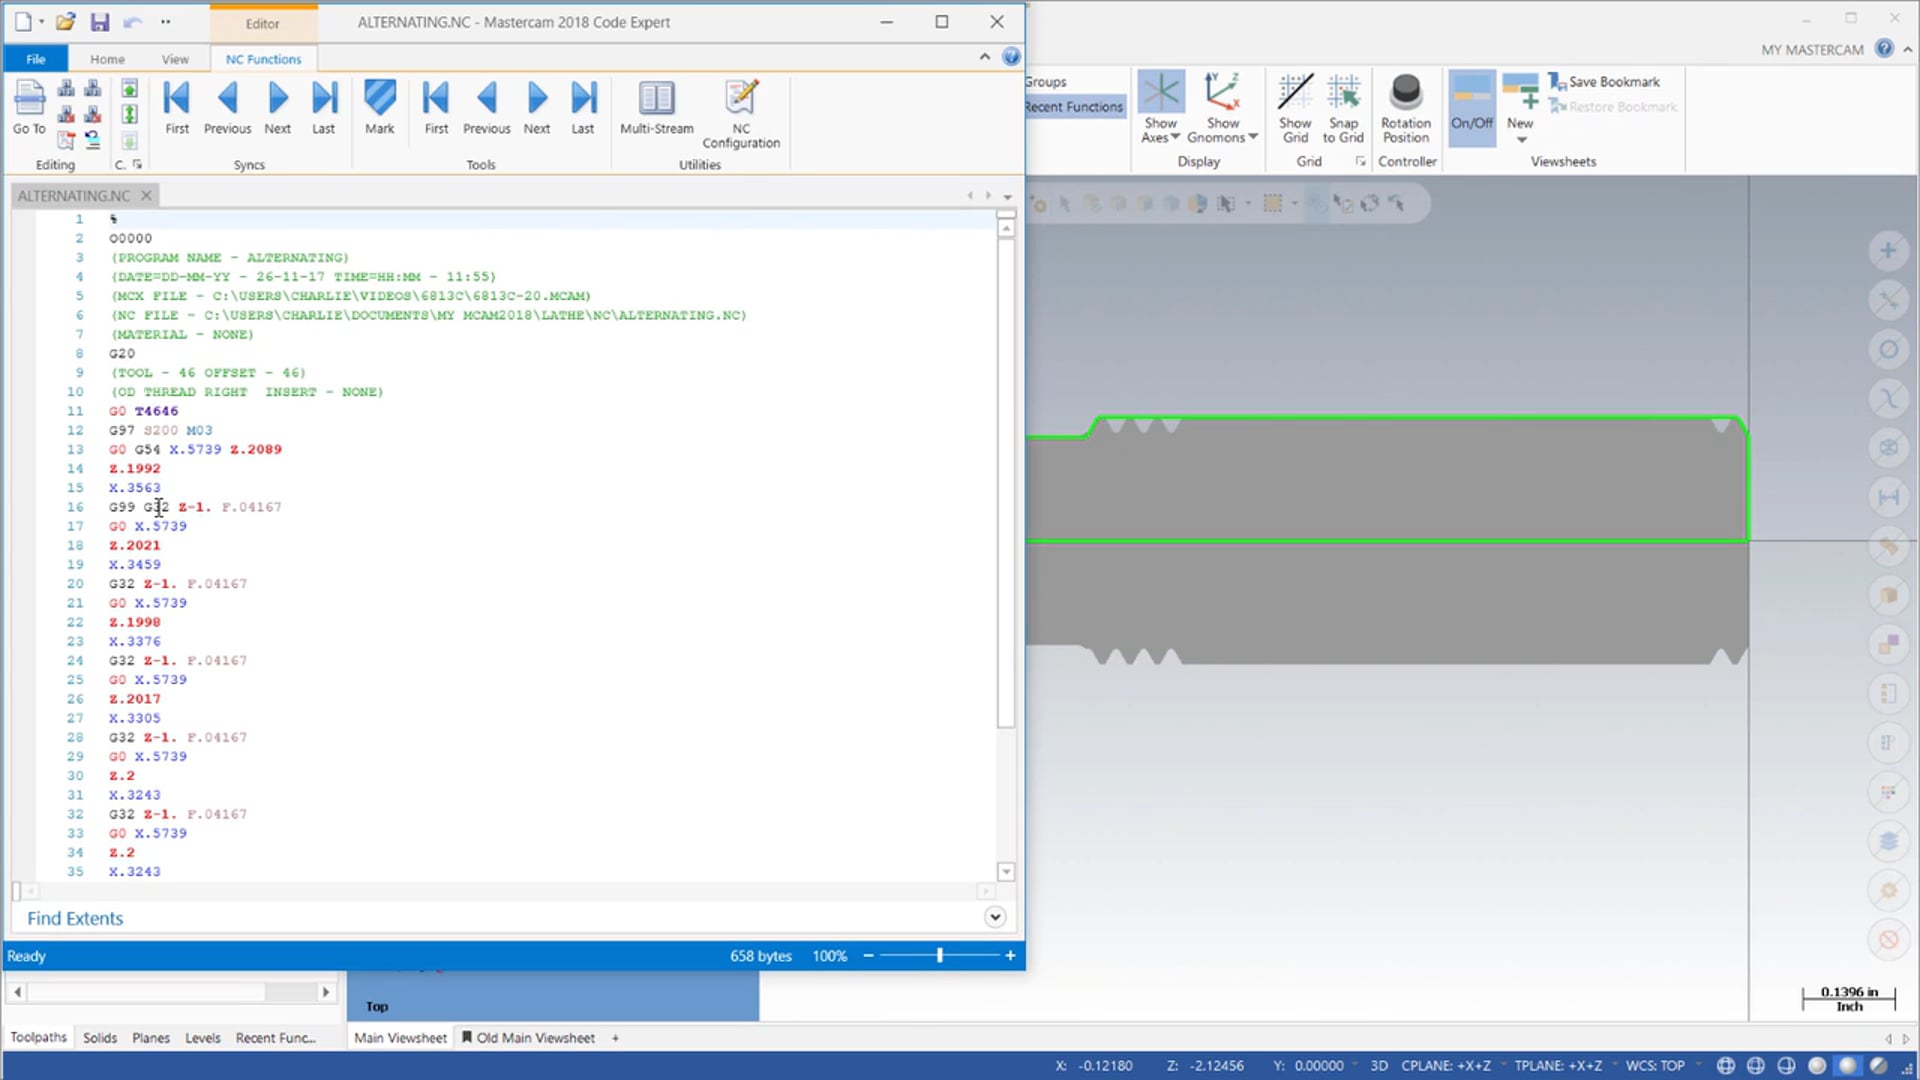Click Last in the Syncs group
Viewport: 1920px width, 1080px height.
pyautogui.click(x=323, y=106)
